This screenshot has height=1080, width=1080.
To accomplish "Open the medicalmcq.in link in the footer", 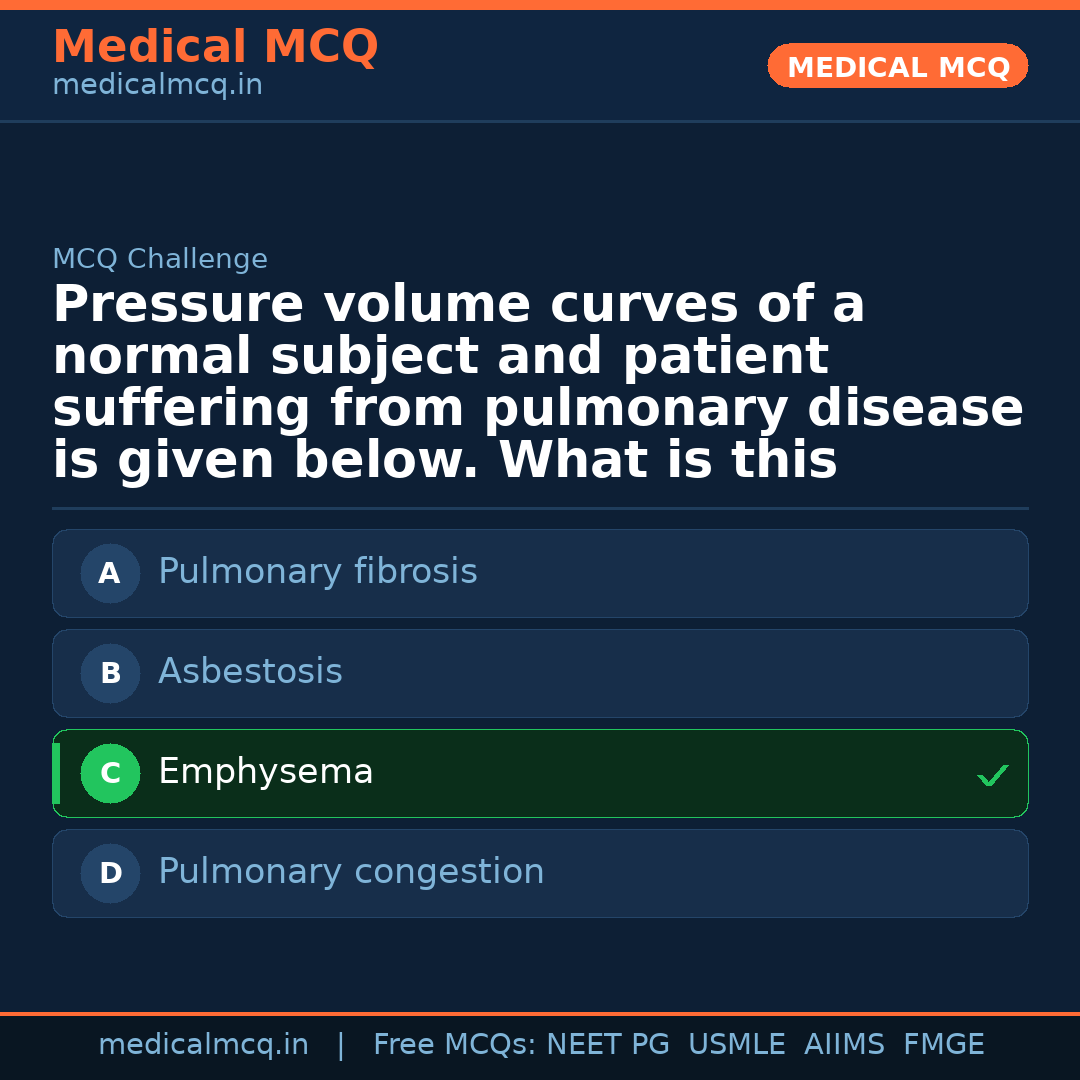I will coord(203,1045).
